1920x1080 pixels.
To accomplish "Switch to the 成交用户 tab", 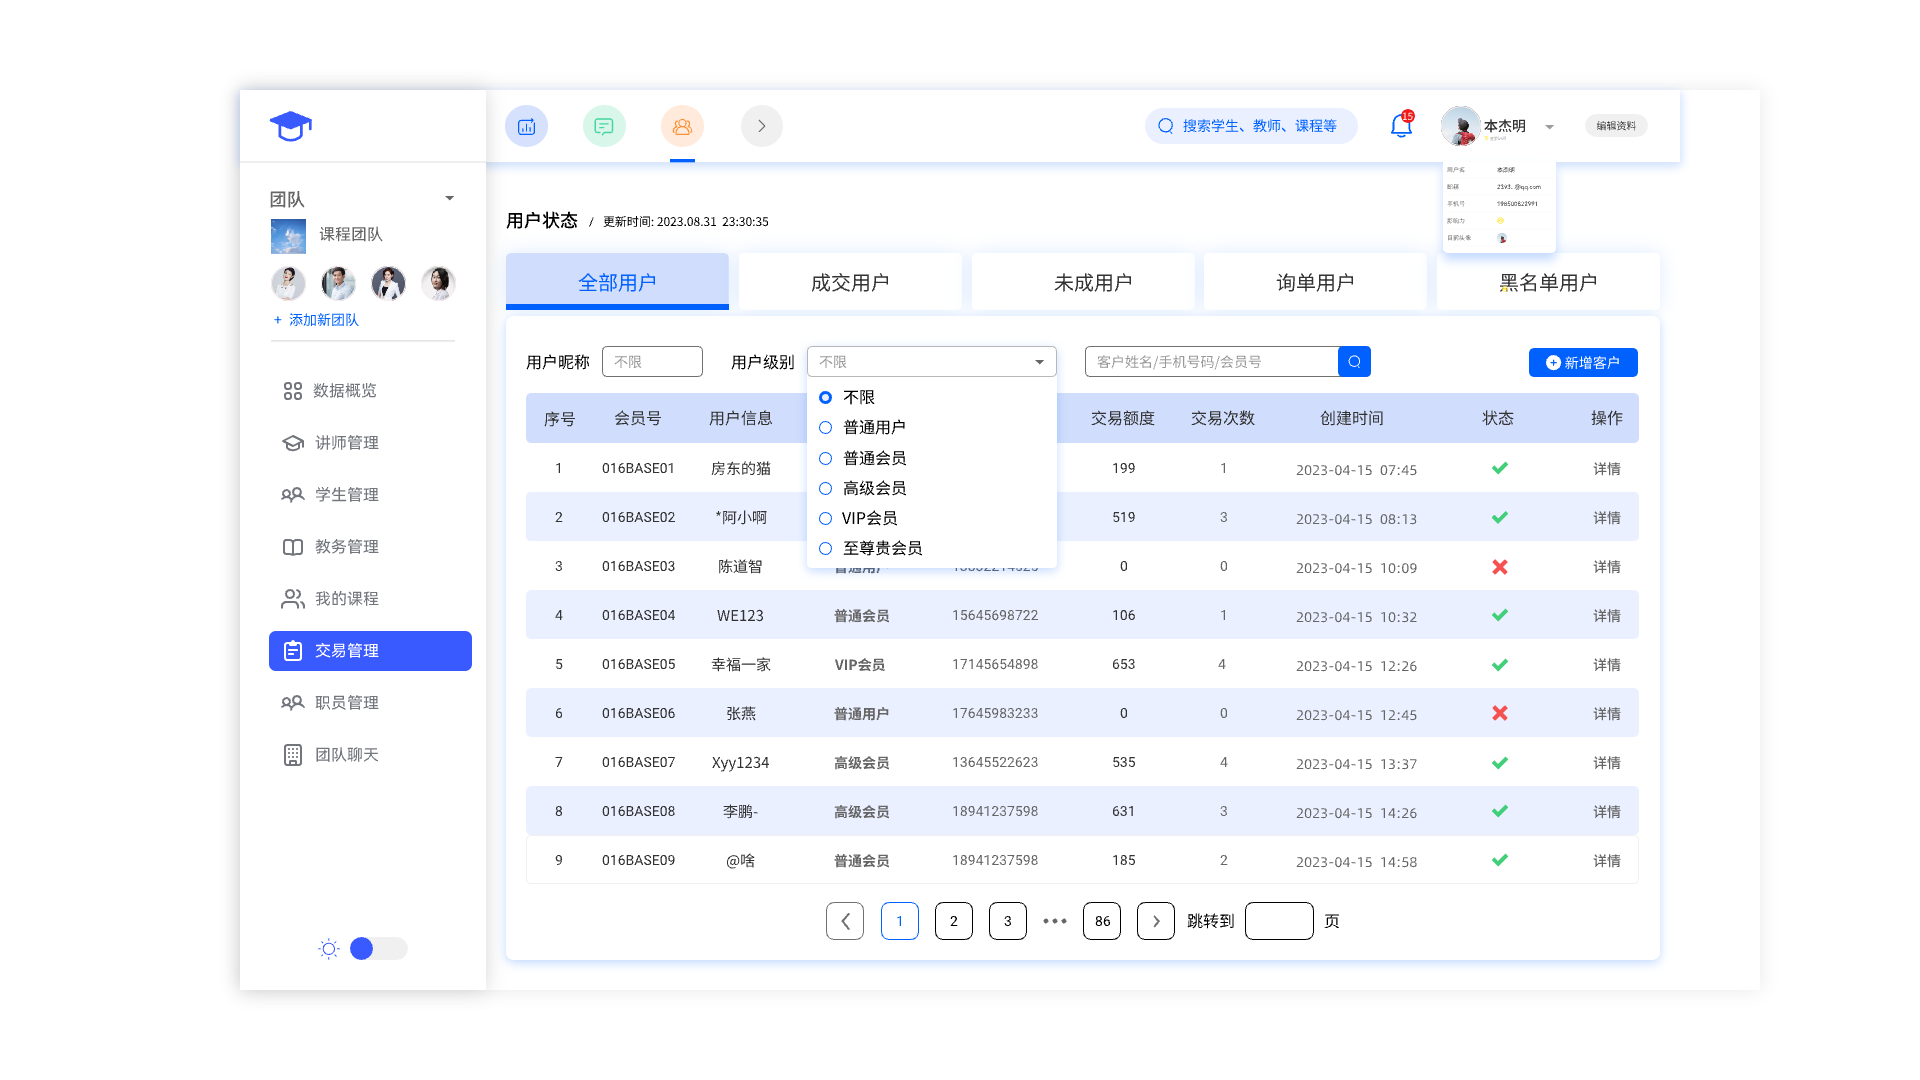I will click(850, 282).
